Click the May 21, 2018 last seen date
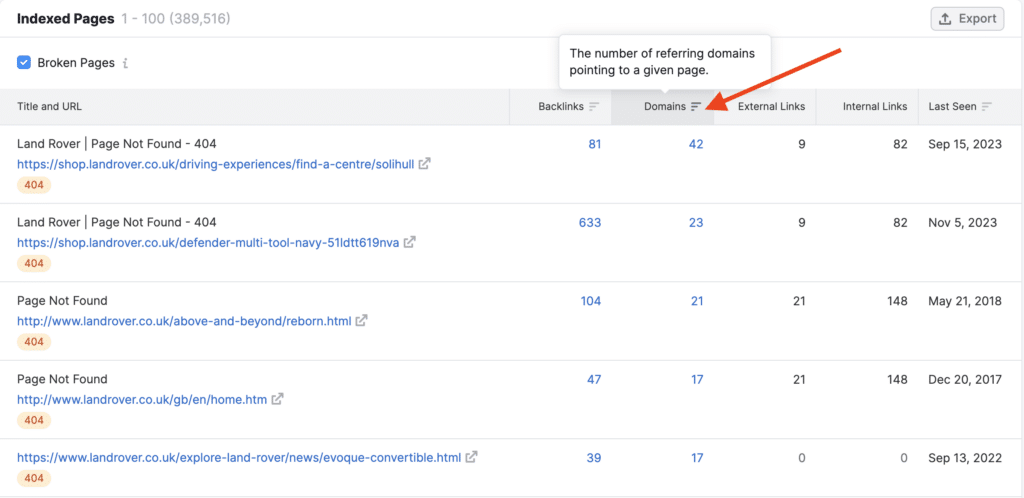 tap(965, 301)
